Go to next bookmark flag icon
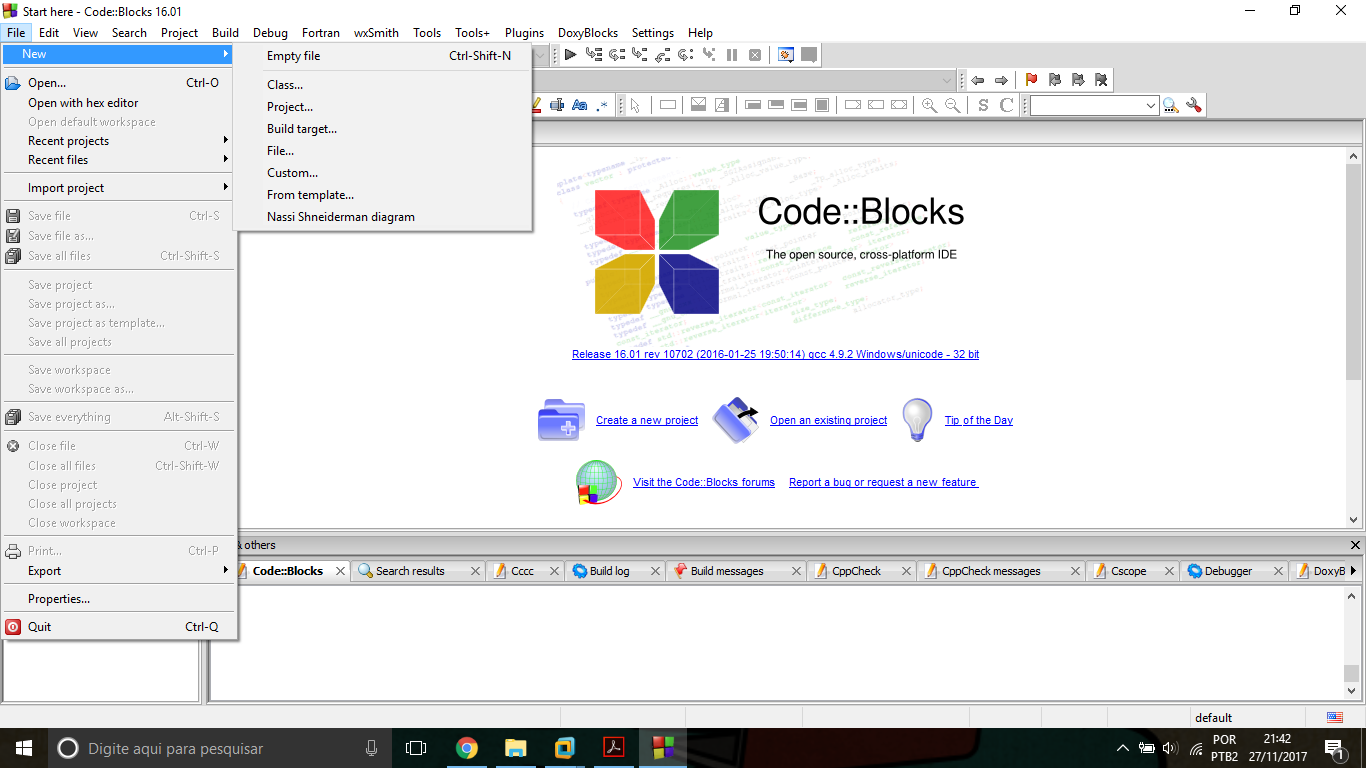 pos(1078,80)
